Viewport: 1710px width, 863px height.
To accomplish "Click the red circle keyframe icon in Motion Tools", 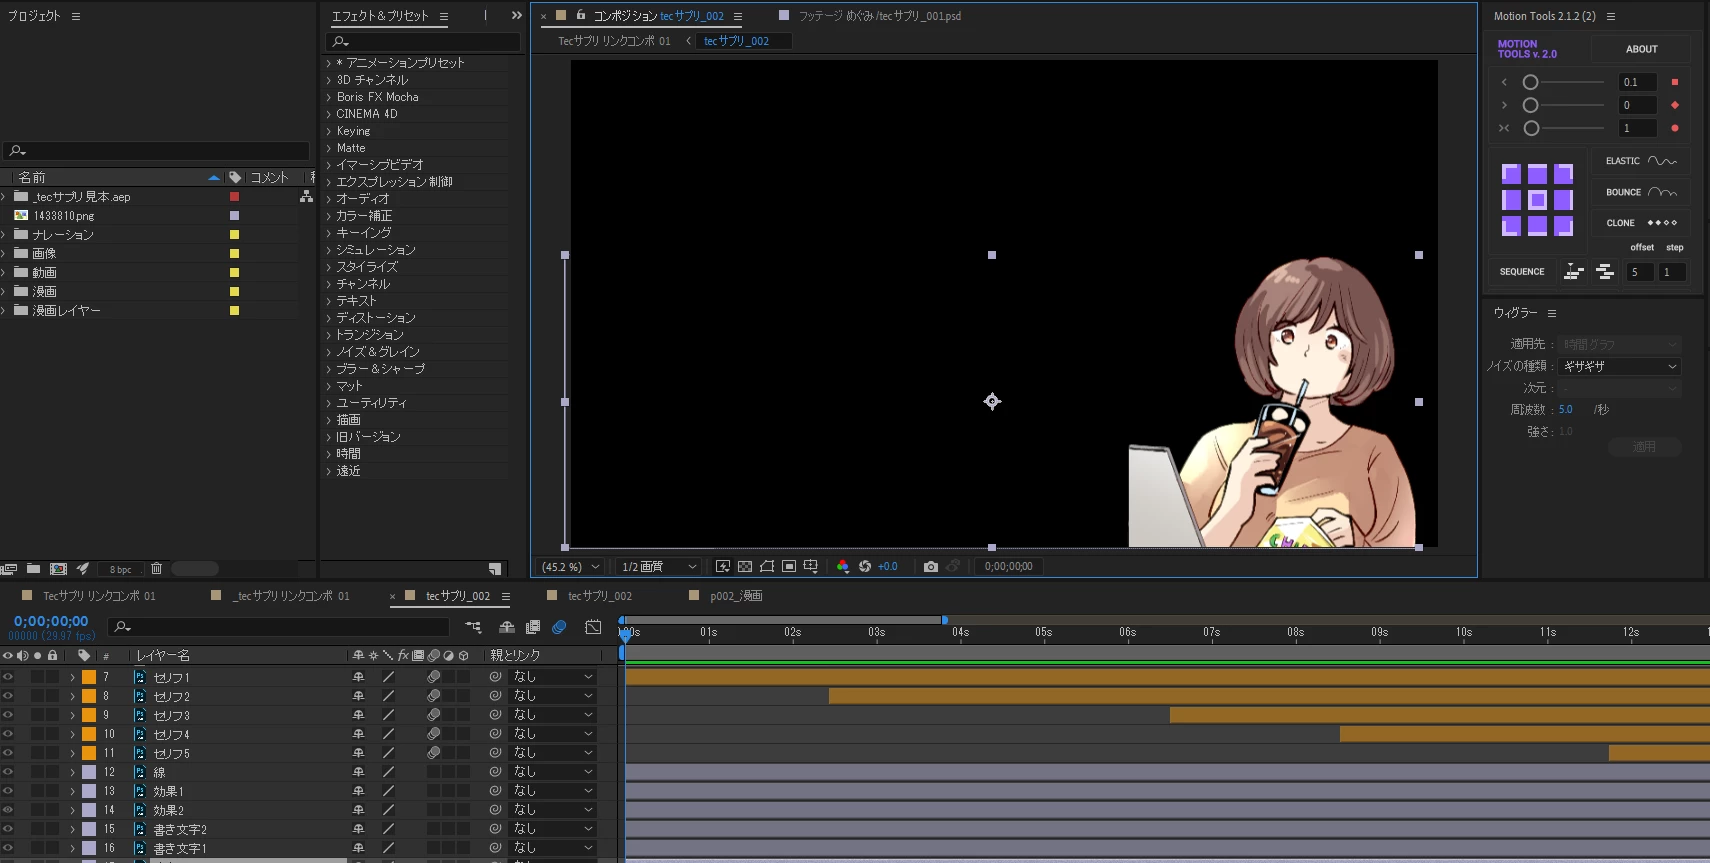I will click(x=1675, y=128).
